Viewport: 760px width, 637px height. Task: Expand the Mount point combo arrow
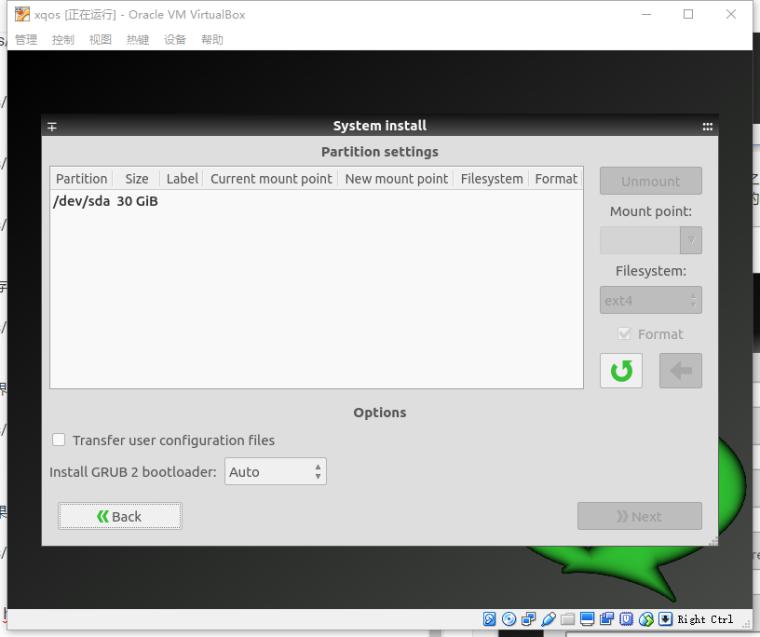tap(691, 240)
